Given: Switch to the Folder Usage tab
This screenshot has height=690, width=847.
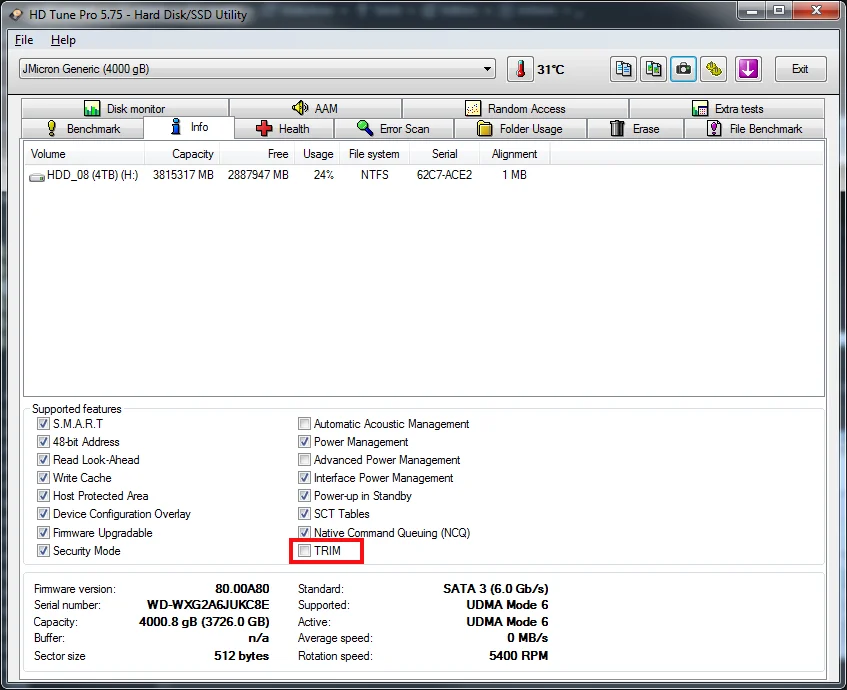Looking at the screenshot, I should [520, 129].
